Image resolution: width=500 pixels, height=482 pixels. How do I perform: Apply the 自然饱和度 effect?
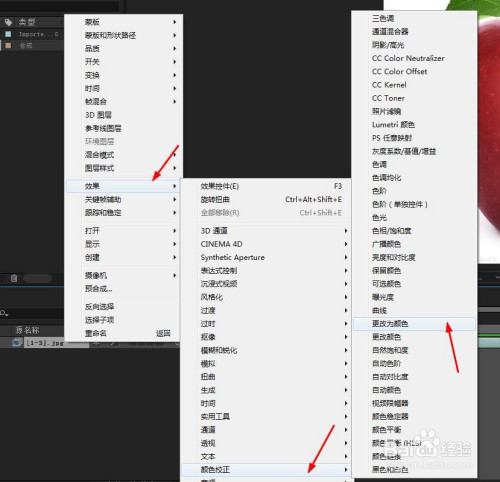[414, 350]
